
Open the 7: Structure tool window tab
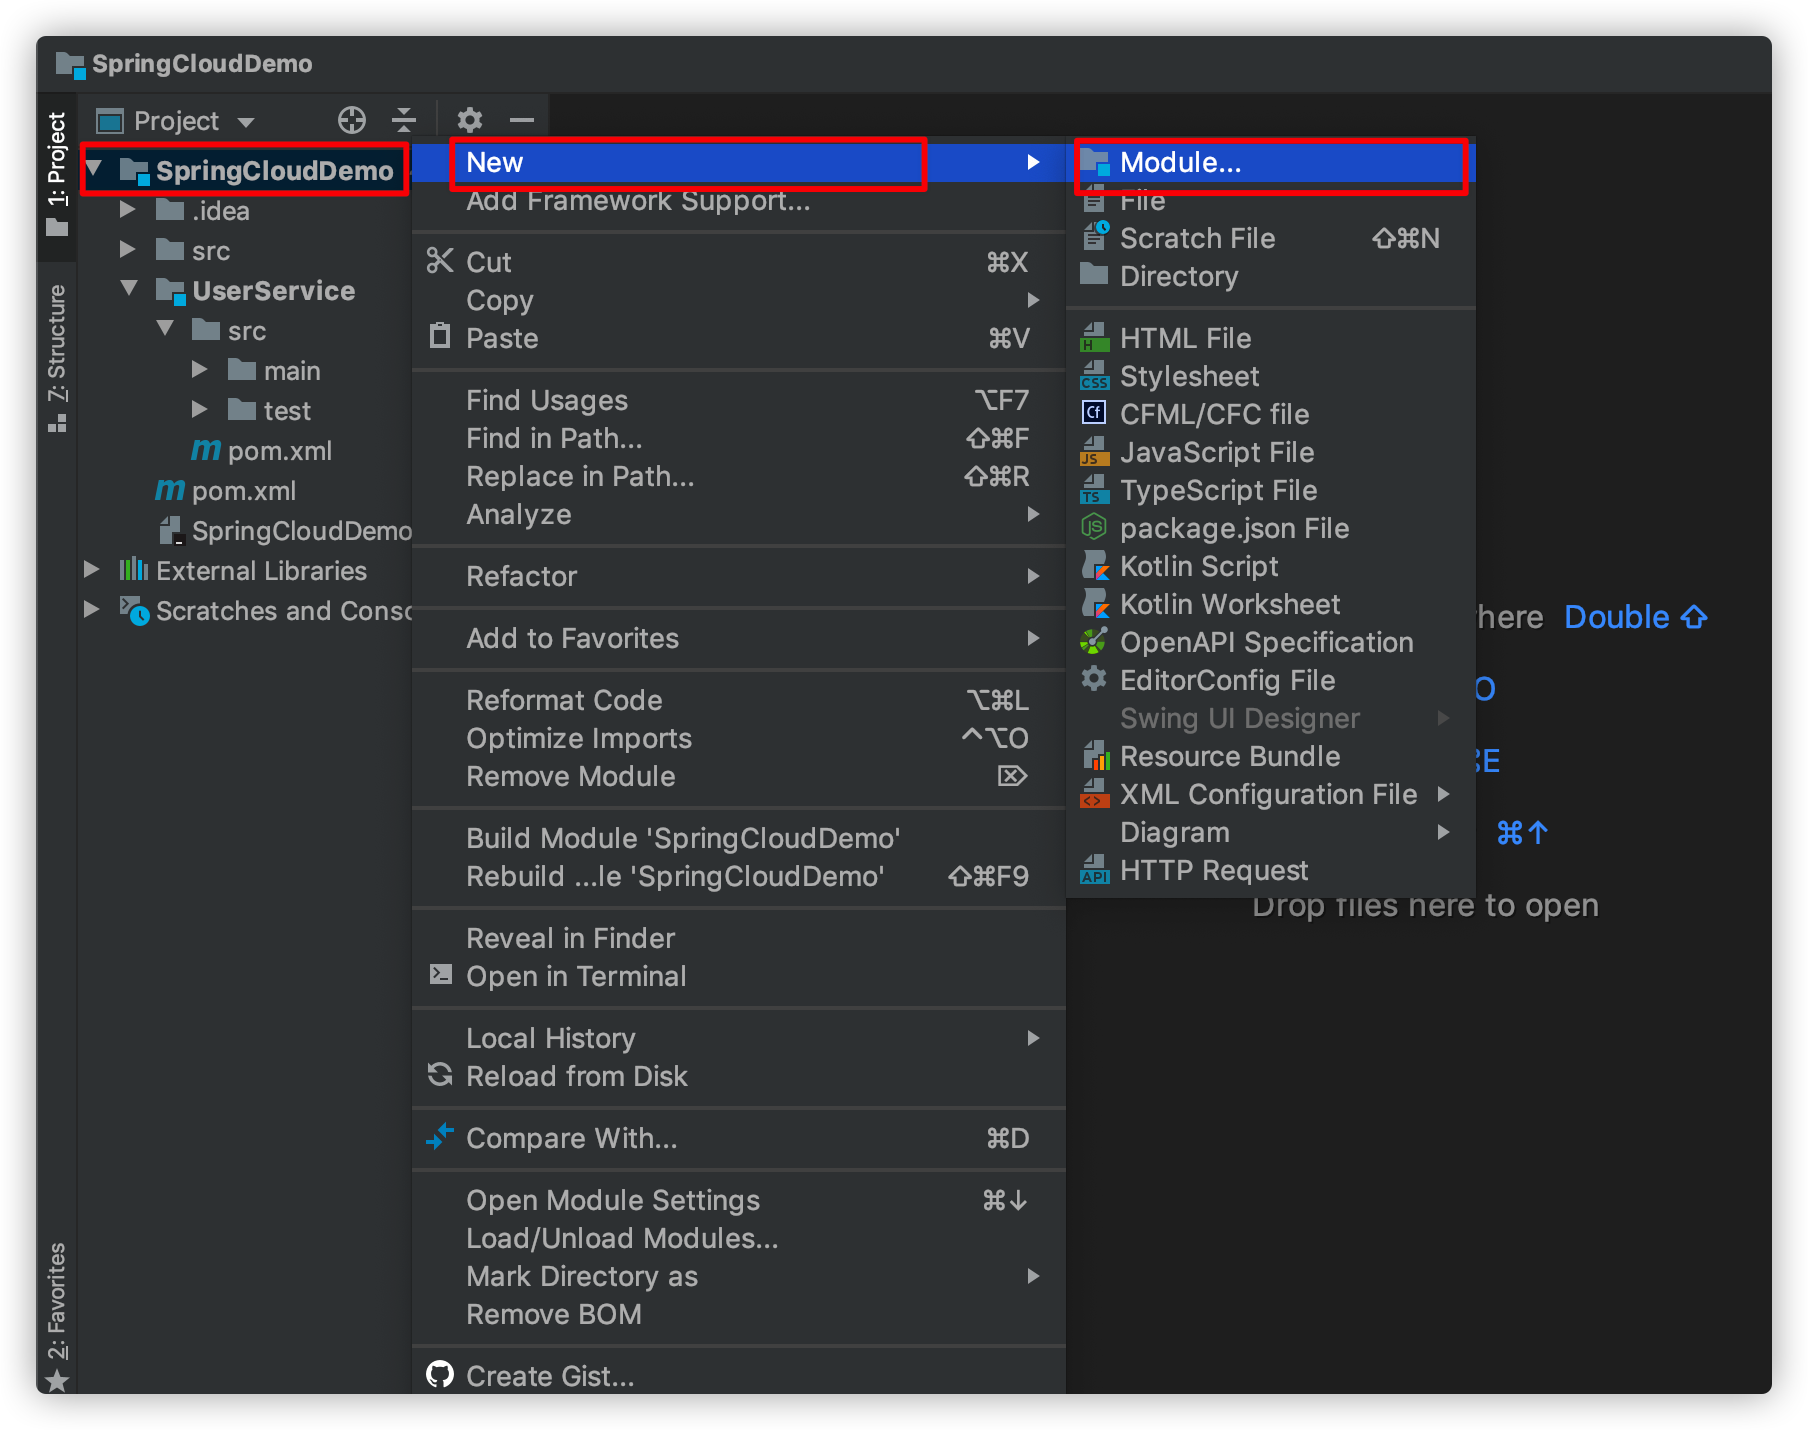pyautogui.click(x=57, y=357)
